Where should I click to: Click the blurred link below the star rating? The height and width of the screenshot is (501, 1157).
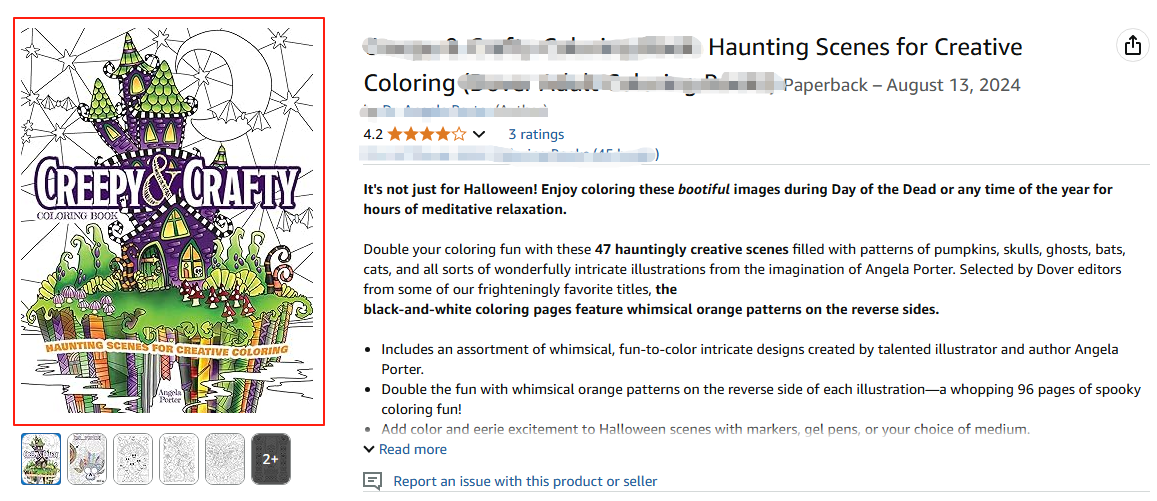coord(510,154)
